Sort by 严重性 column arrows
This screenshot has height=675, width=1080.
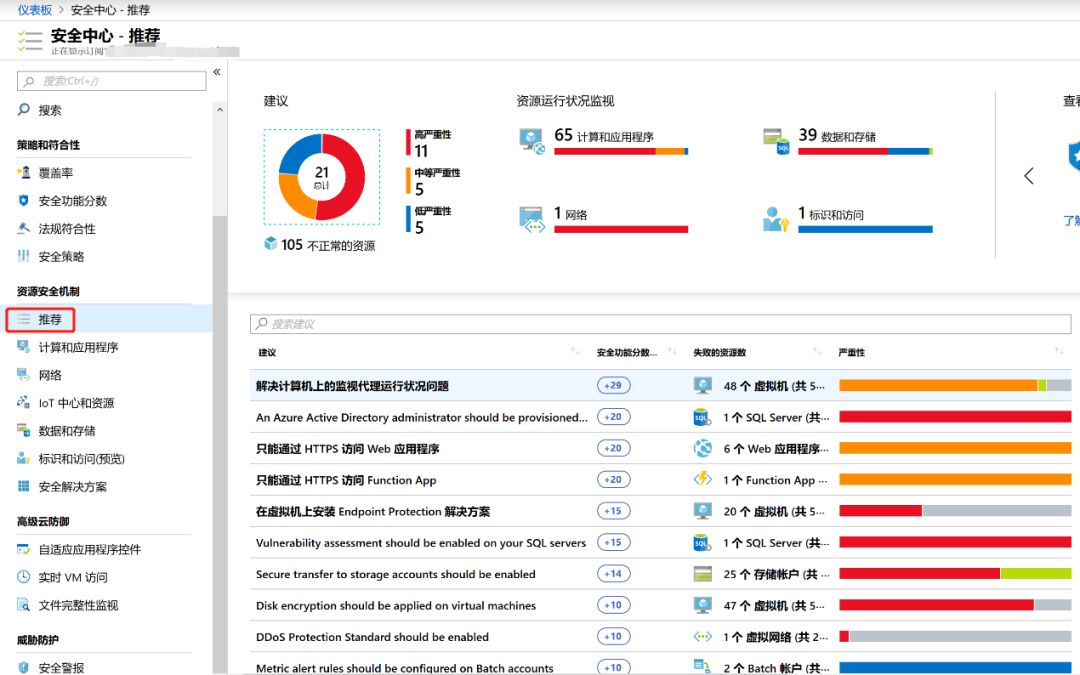tap(1059, 352)
